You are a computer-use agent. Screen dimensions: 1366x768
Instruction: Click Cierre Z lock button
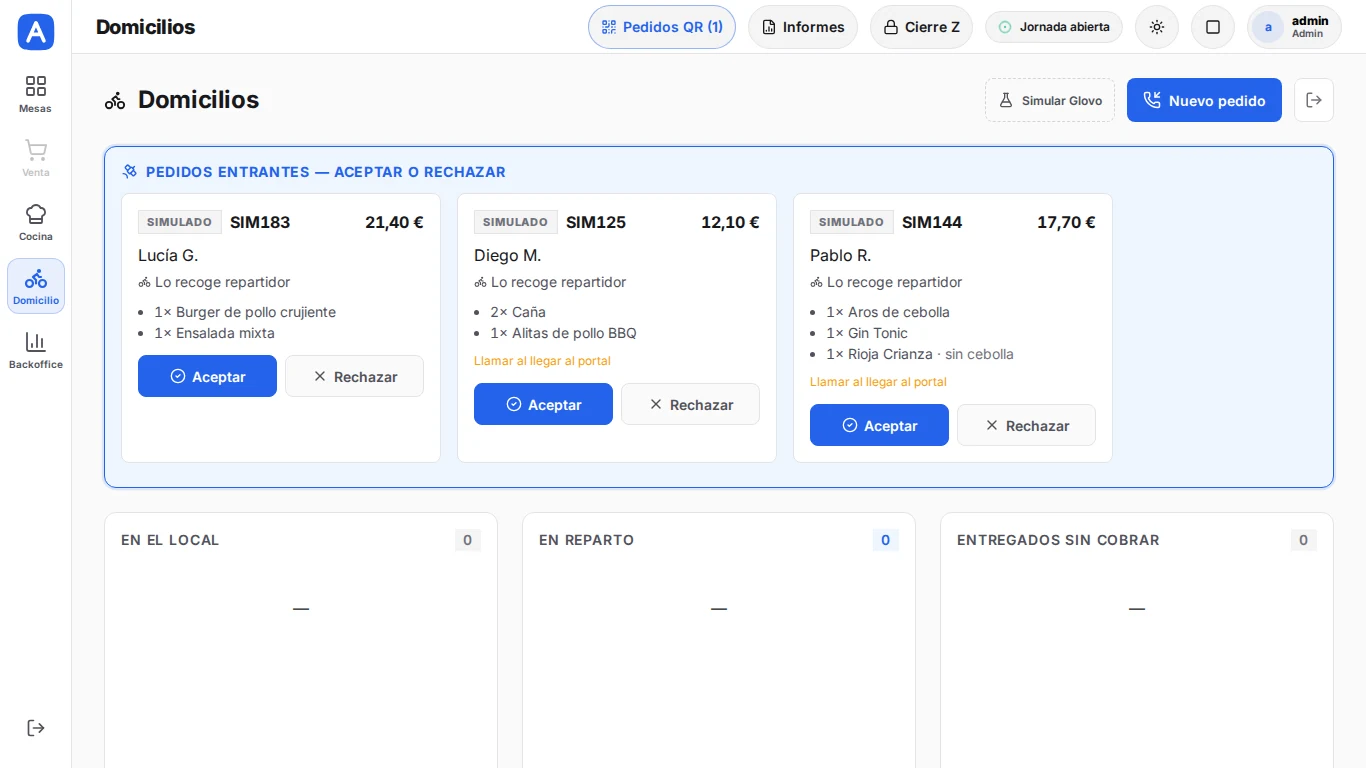(921, 27)
